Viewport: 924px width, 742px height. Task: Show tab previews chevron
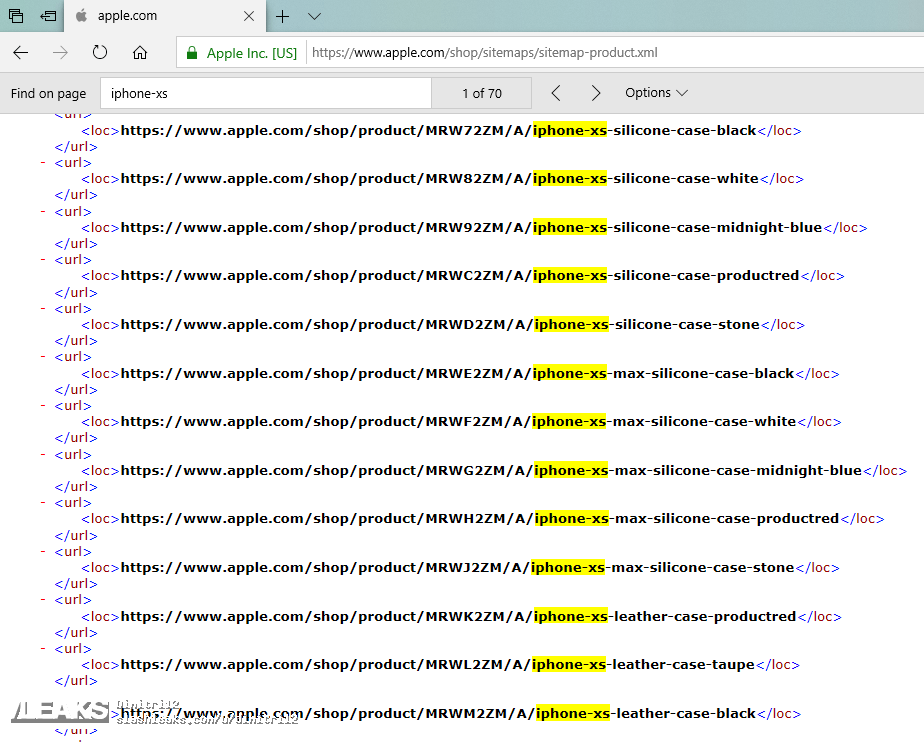point(315,17)
